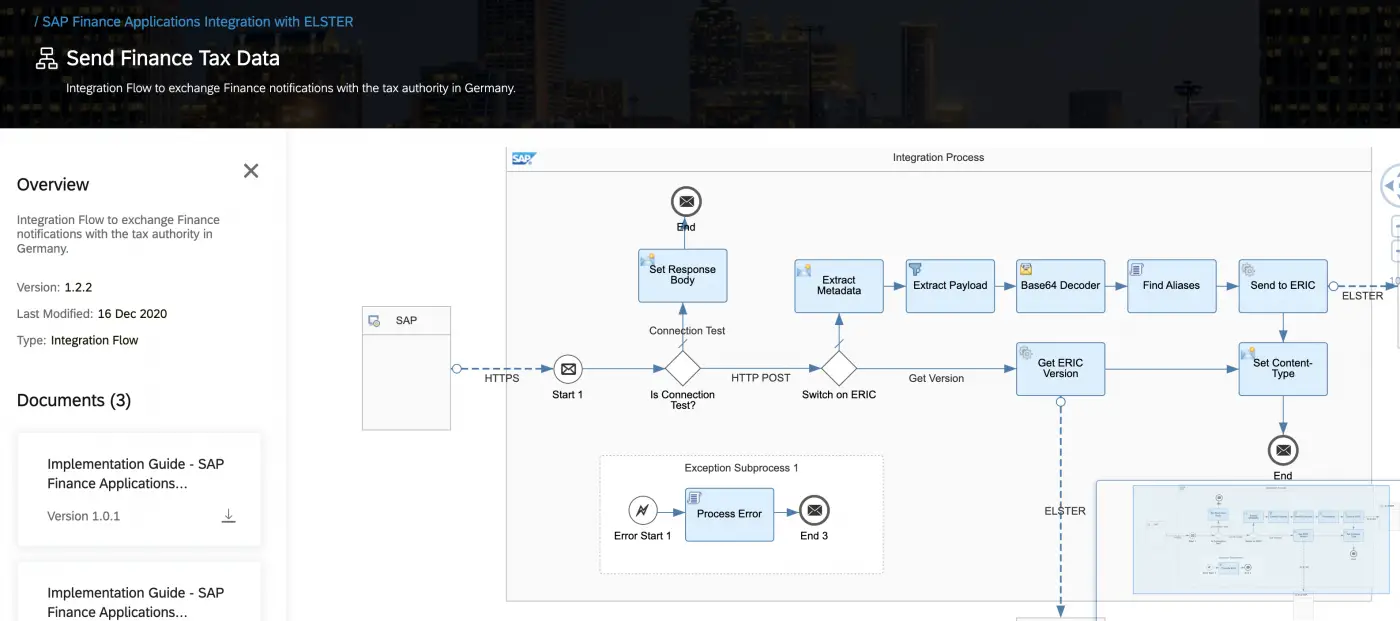Select the Process Error script step
Image resolution: width=1400 pixels, height=621 pixels.
click(729, 514)
